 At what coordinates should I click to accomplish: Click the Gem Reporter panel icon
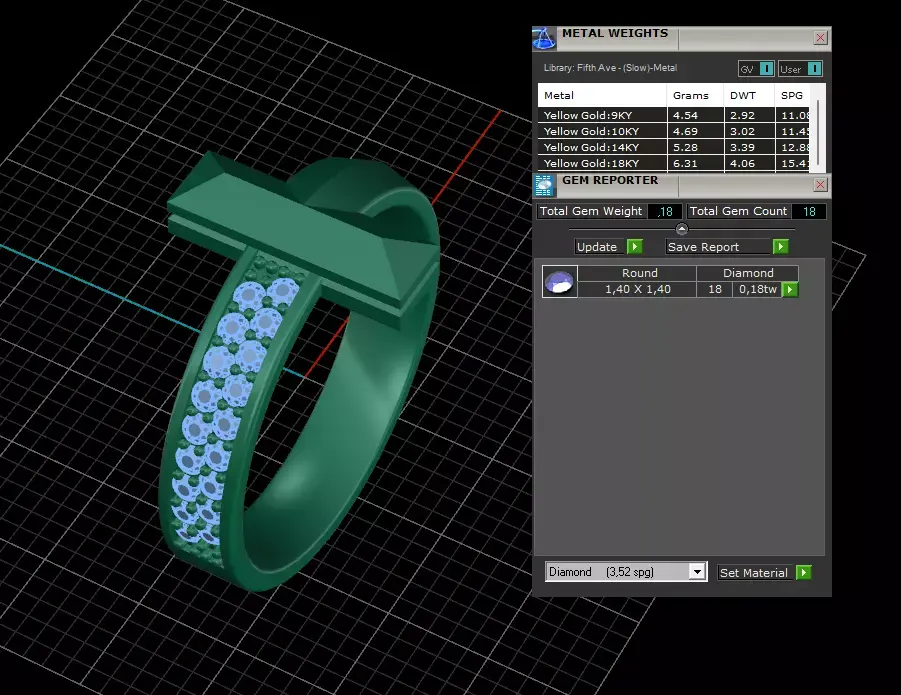point(544,186)
